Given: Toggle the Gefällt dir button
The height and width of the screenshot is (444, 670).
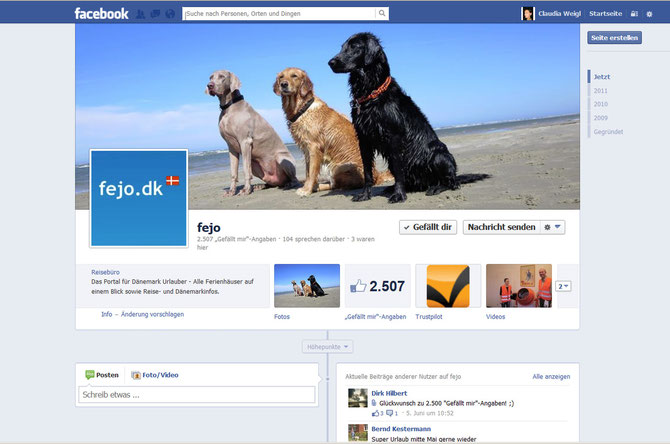Looking at the screenshot, I should (x=428, y=227).
